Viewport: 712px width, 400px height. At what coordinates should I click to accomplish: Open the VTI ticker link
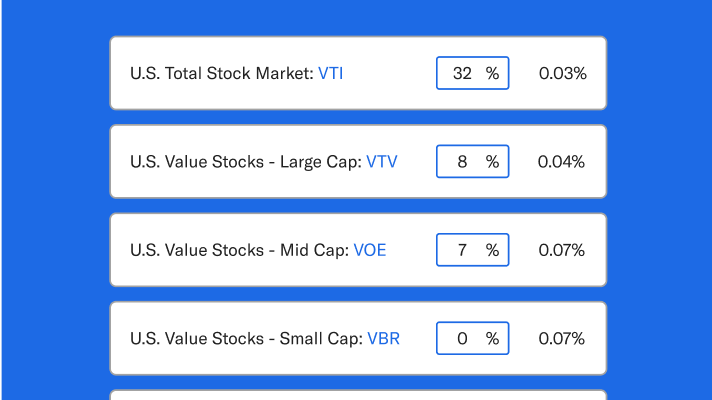point(331,73)
